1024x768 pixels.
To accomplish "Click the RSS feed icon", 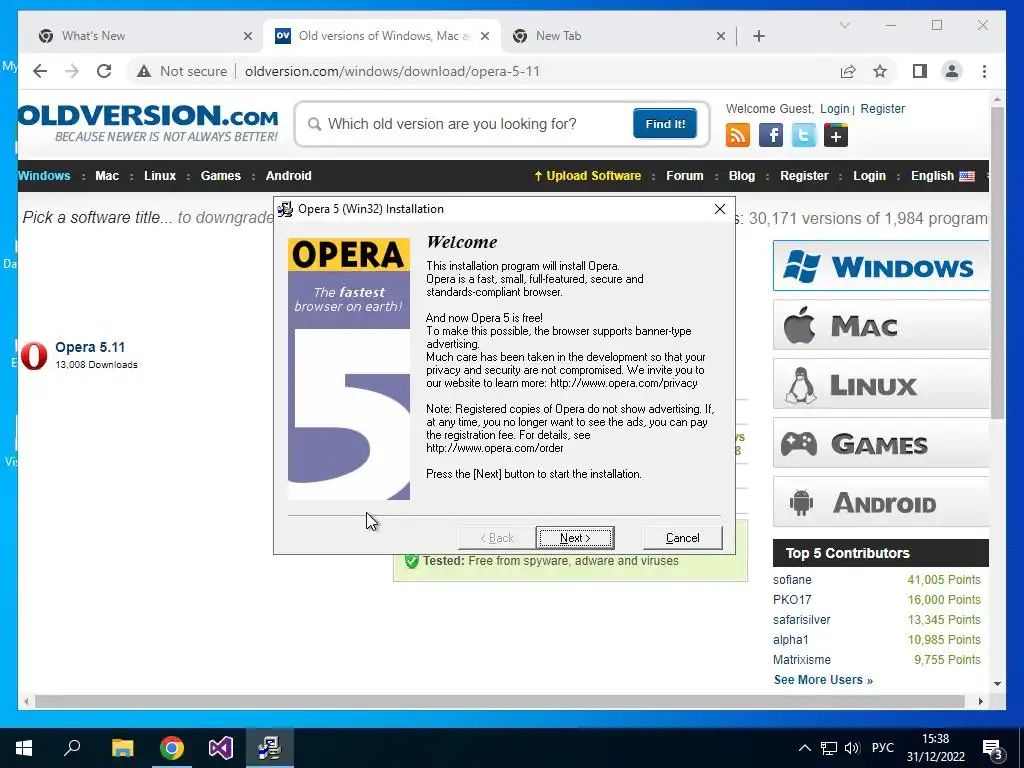I will click(x=737, y=136).
